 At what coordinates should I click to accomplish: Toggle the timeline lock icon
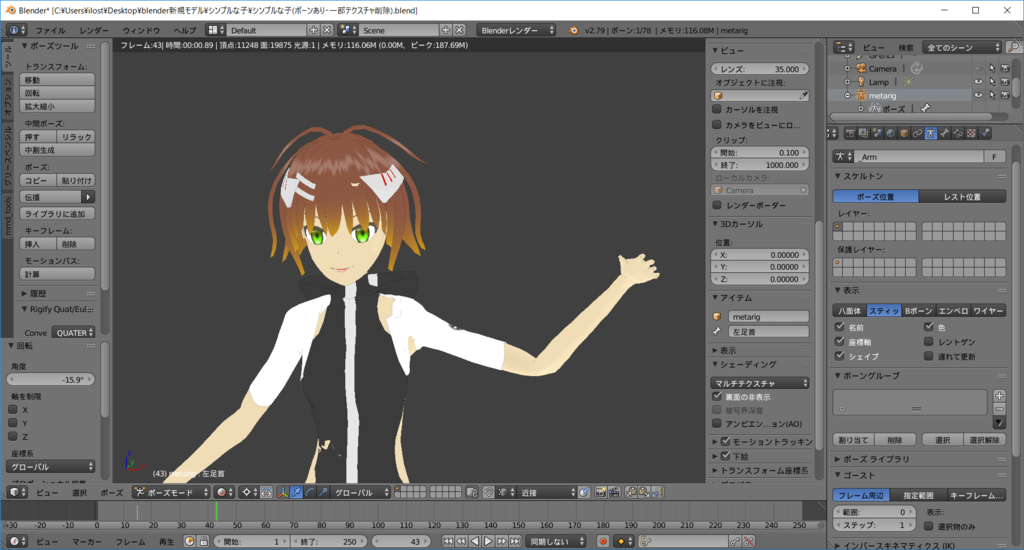[203, 541]
